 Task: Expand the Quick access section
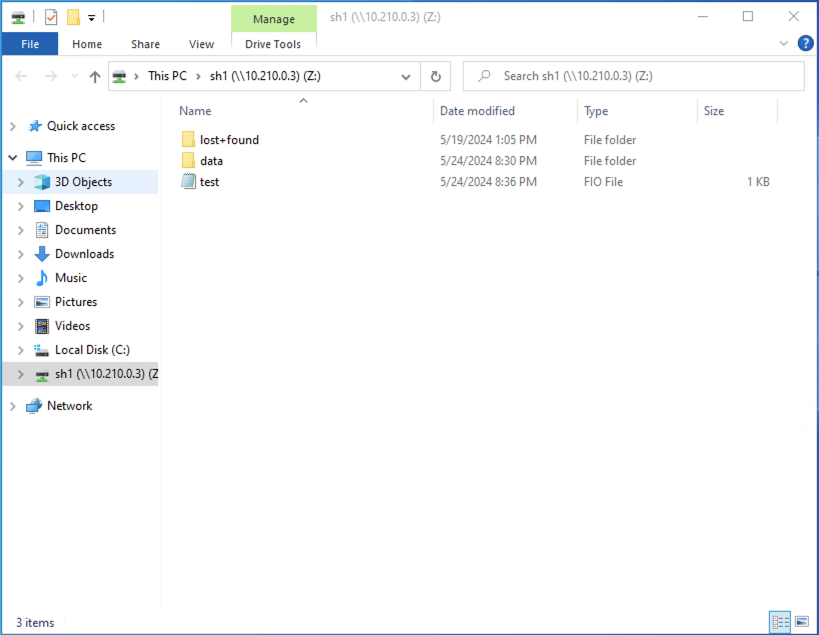13,125
